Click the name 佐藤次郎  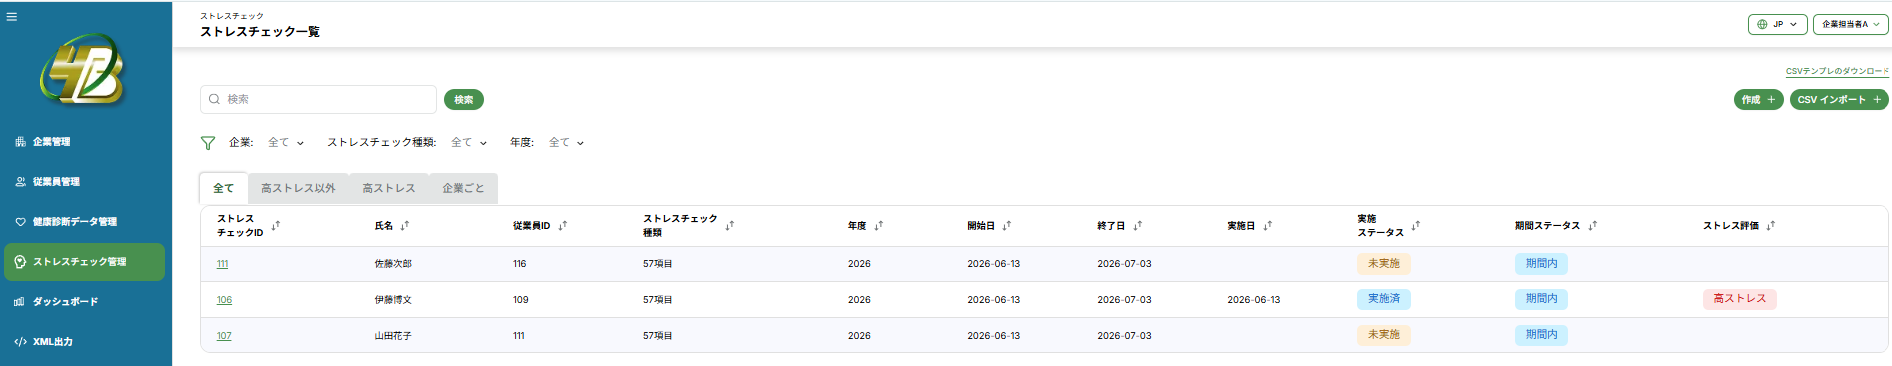pos(393,264)
